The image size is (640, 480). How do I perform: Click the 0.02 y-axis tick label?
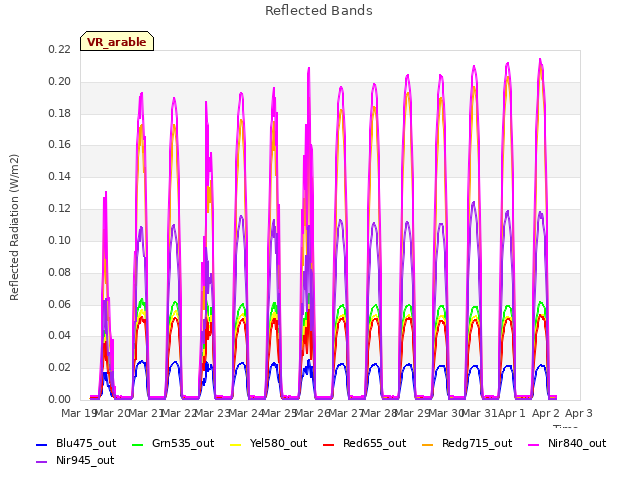(59, 367)
